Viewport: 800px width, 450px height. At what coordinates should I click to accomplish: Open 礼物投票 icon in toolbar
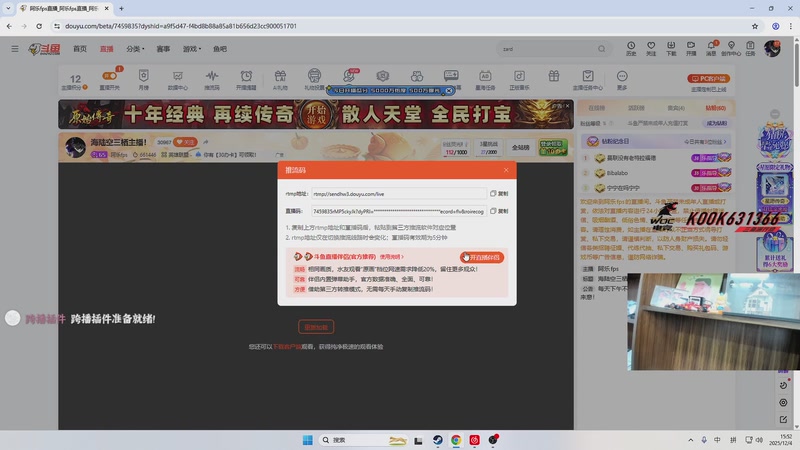(314, 80)
